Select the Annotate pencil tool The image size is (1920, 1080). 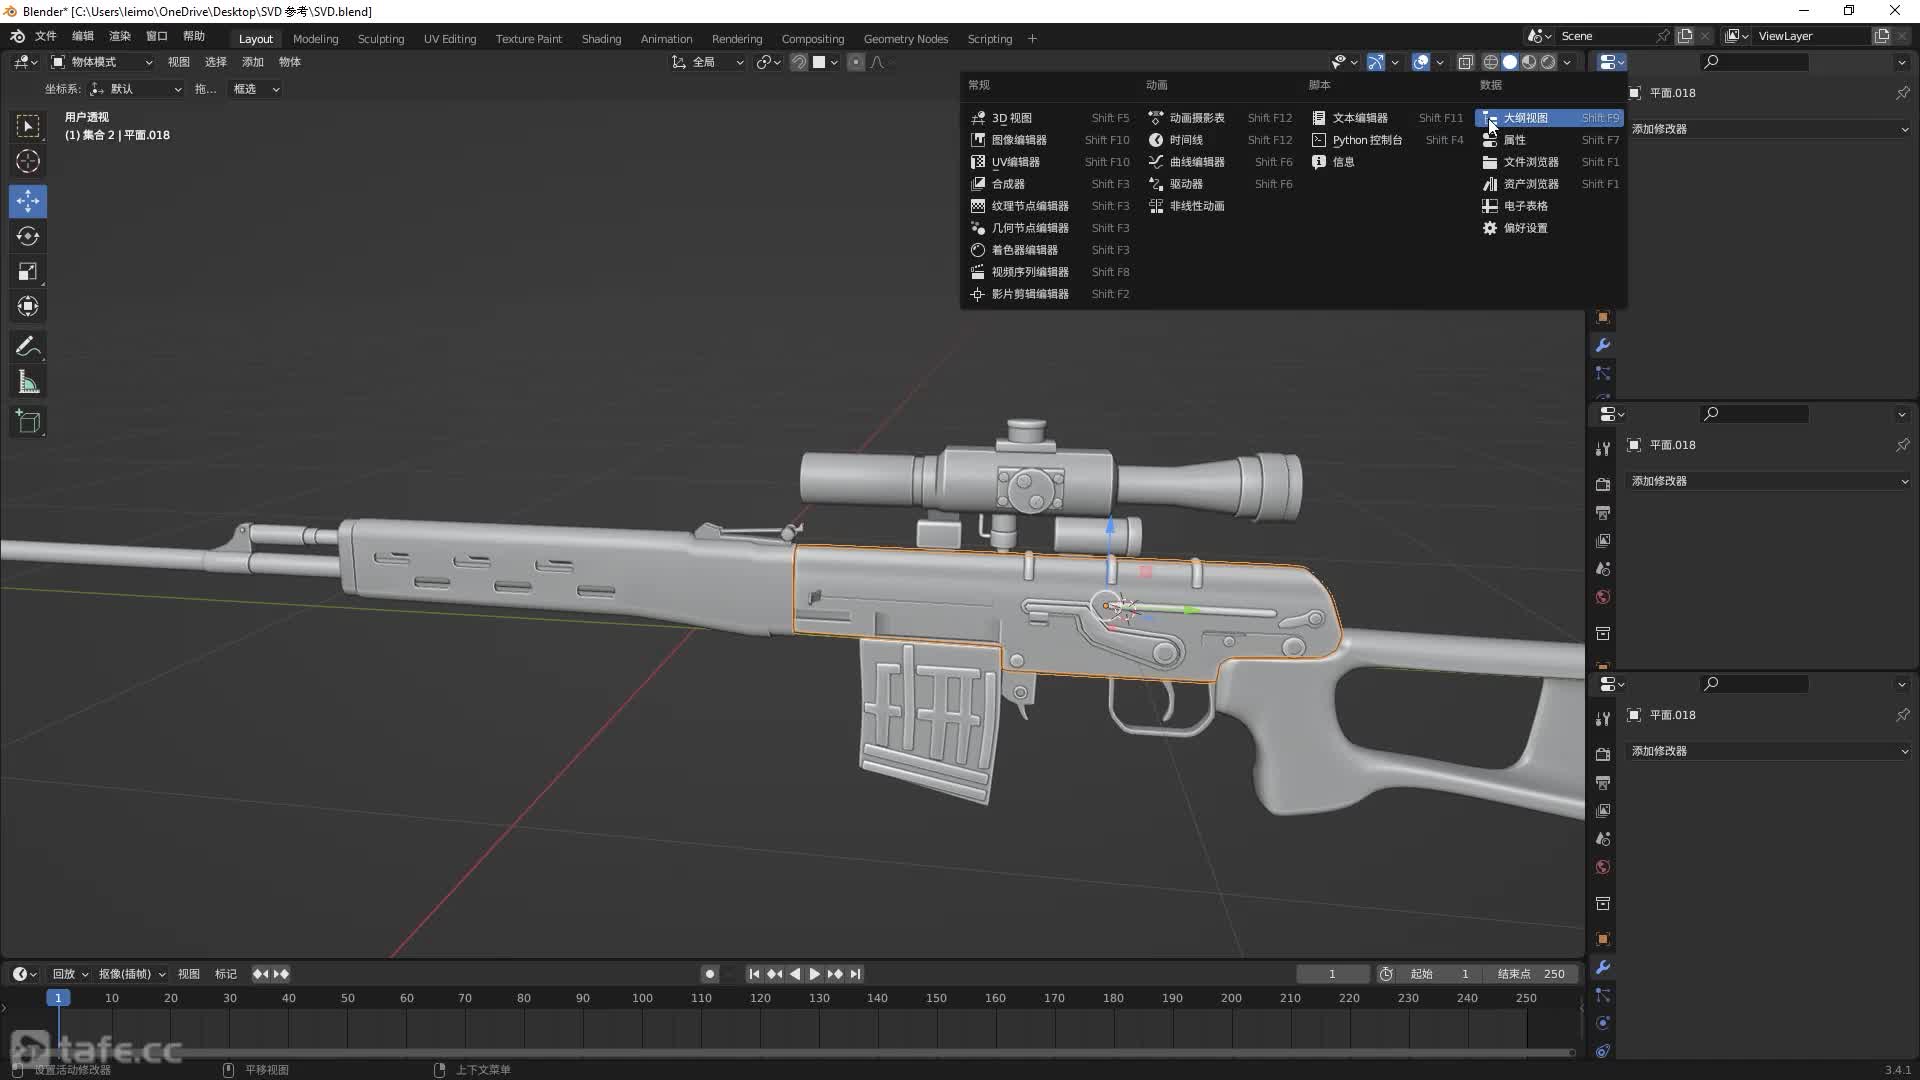pos(28,347)
